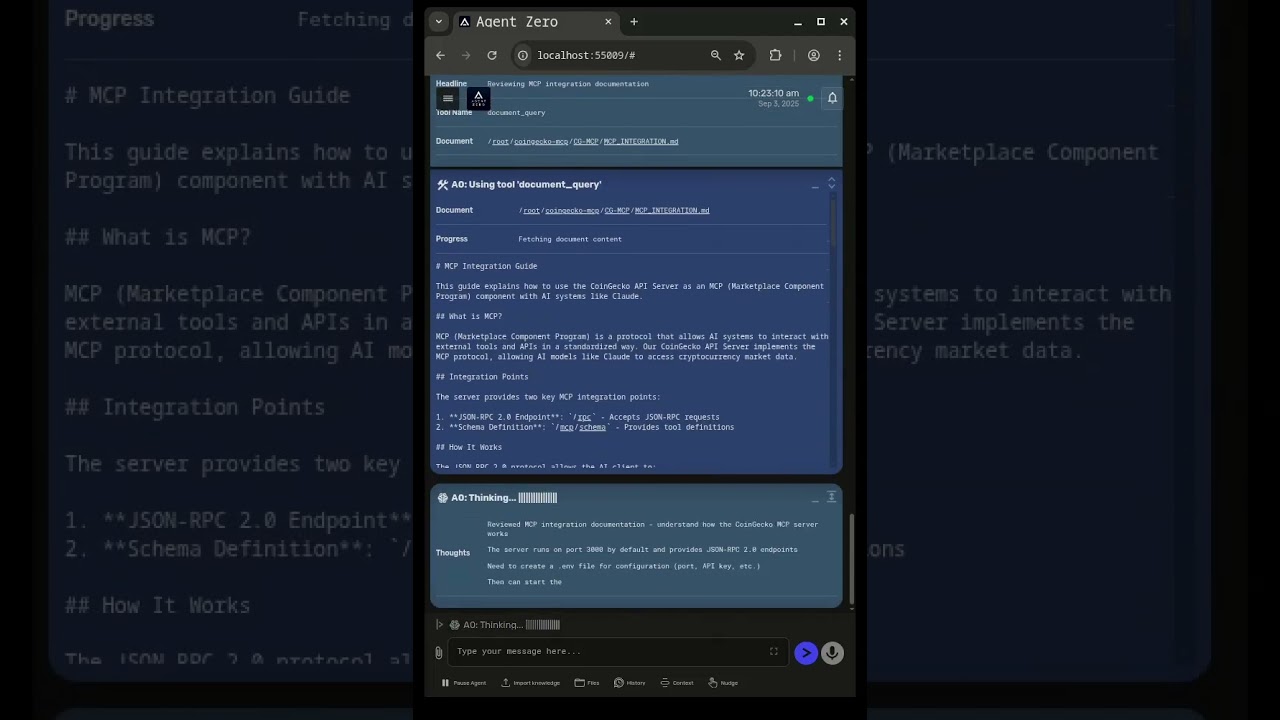Expand the A0 Thinking message height
This screenshot has height=720, width=1280.
pyautogui.click(x=831, y=497)
